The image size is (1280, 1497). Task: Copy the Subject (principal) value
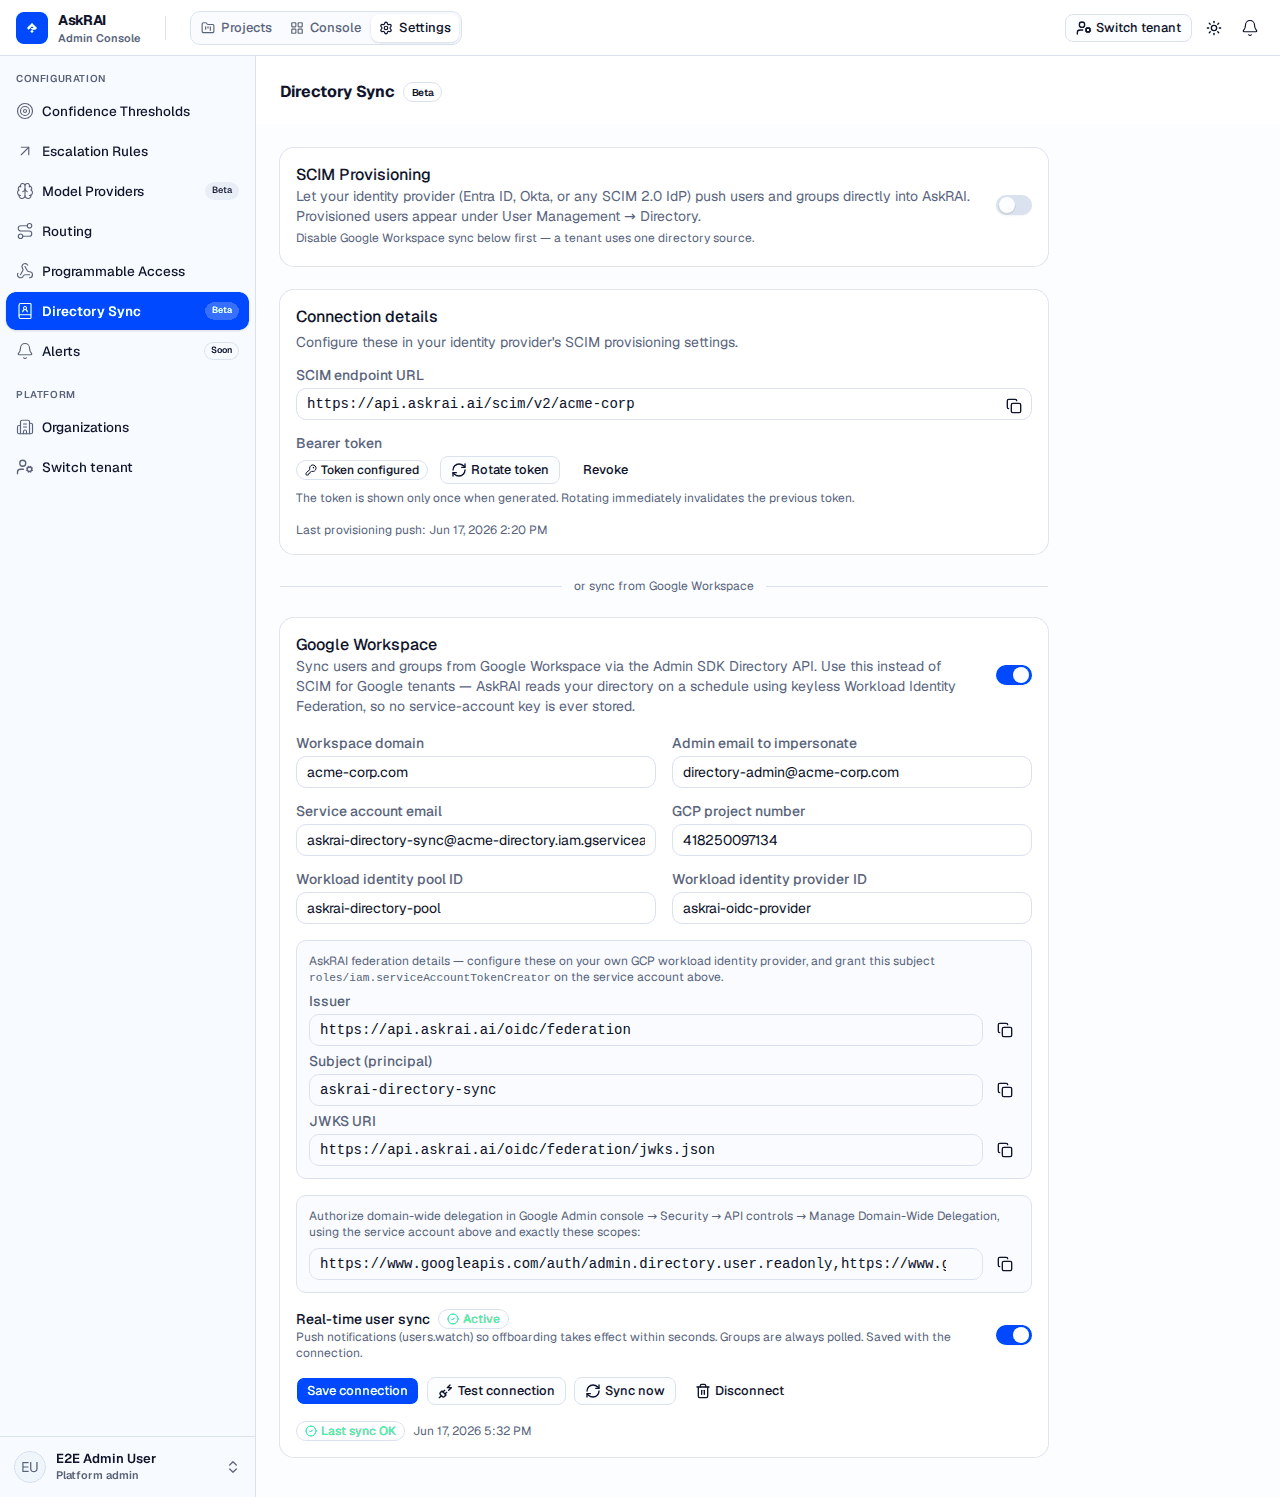1005,1090
